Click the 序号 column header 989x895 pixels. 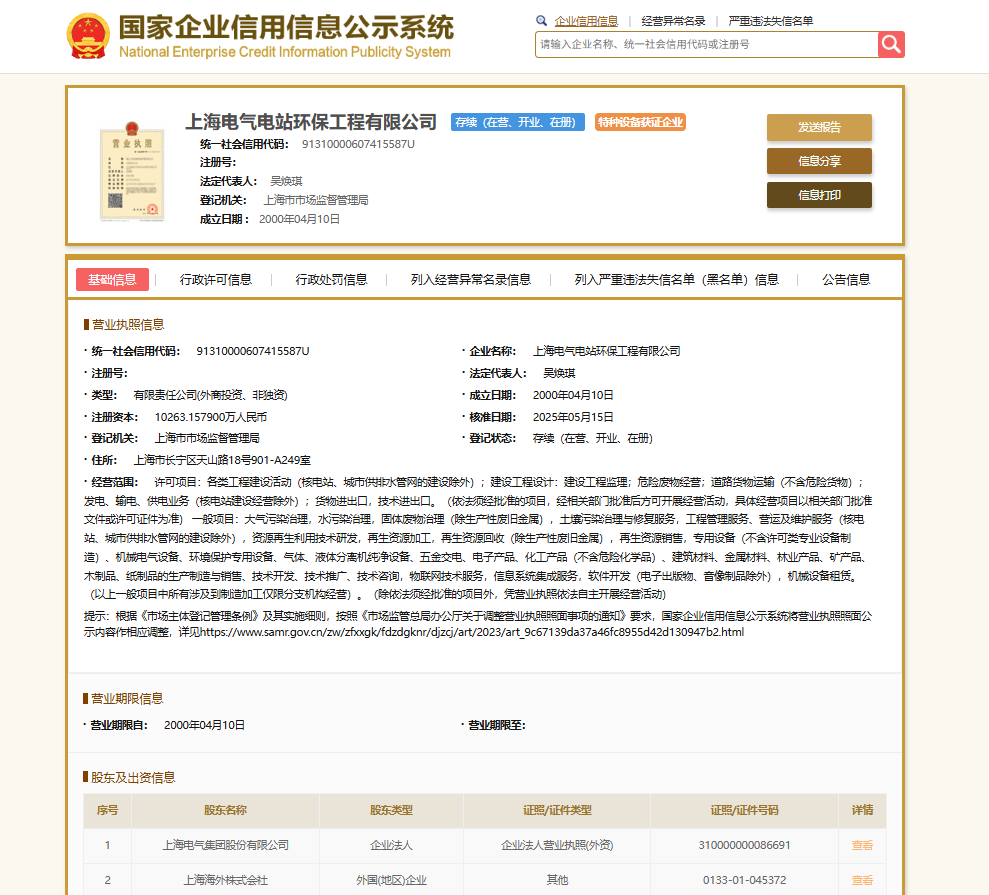[107, 810]
